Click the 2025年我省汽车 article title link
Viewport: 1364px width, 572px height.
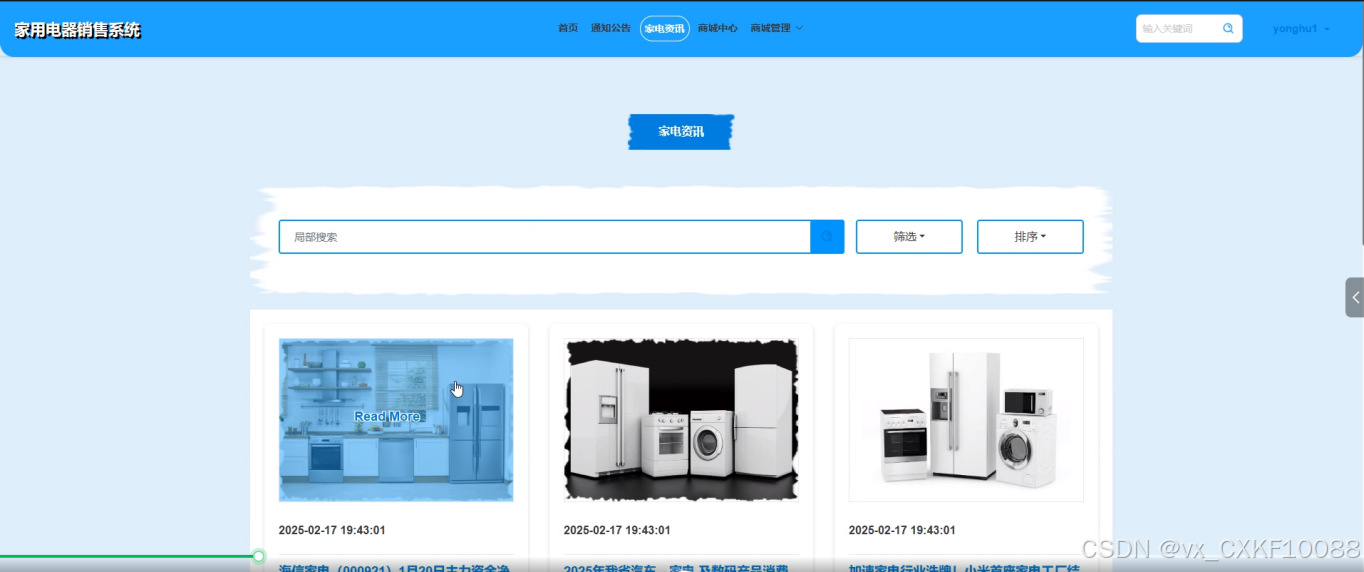[677, 567]
